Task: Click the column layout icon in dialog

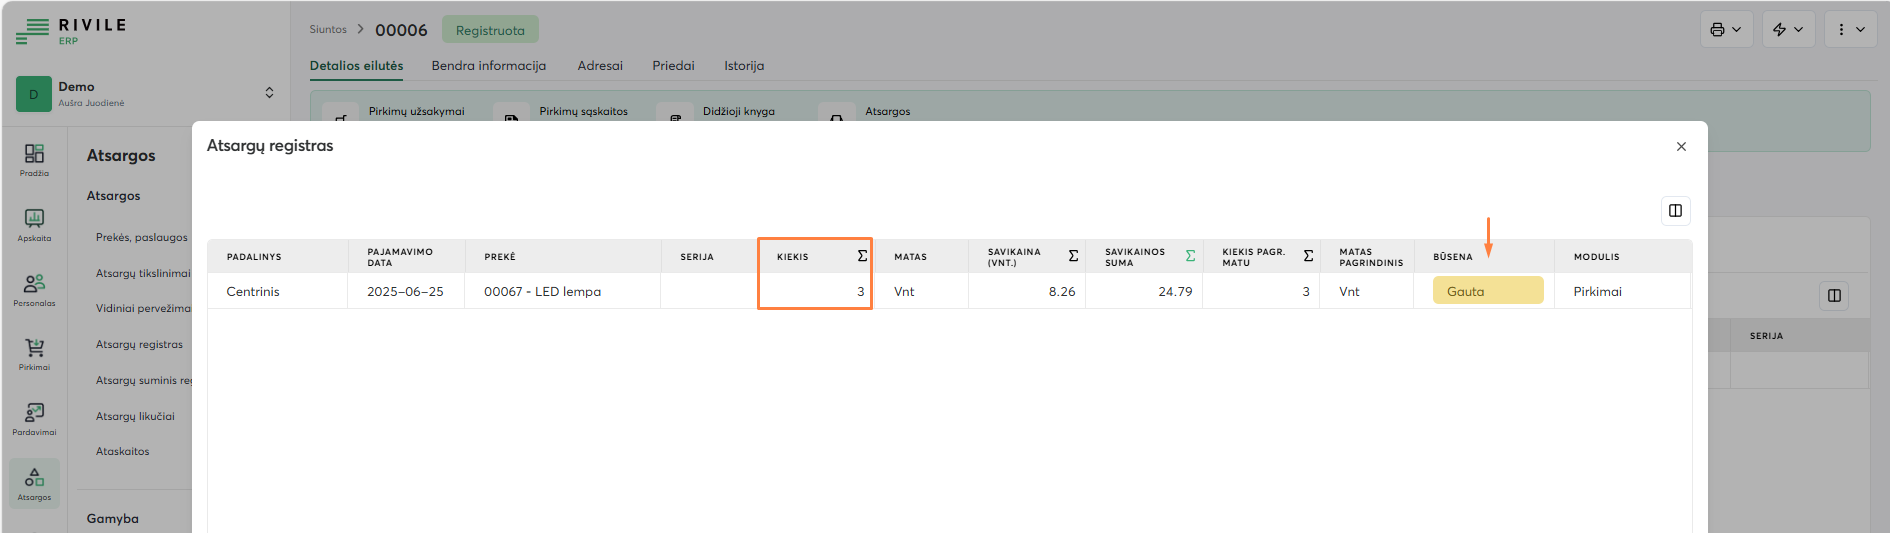Action: [1675, 211]
